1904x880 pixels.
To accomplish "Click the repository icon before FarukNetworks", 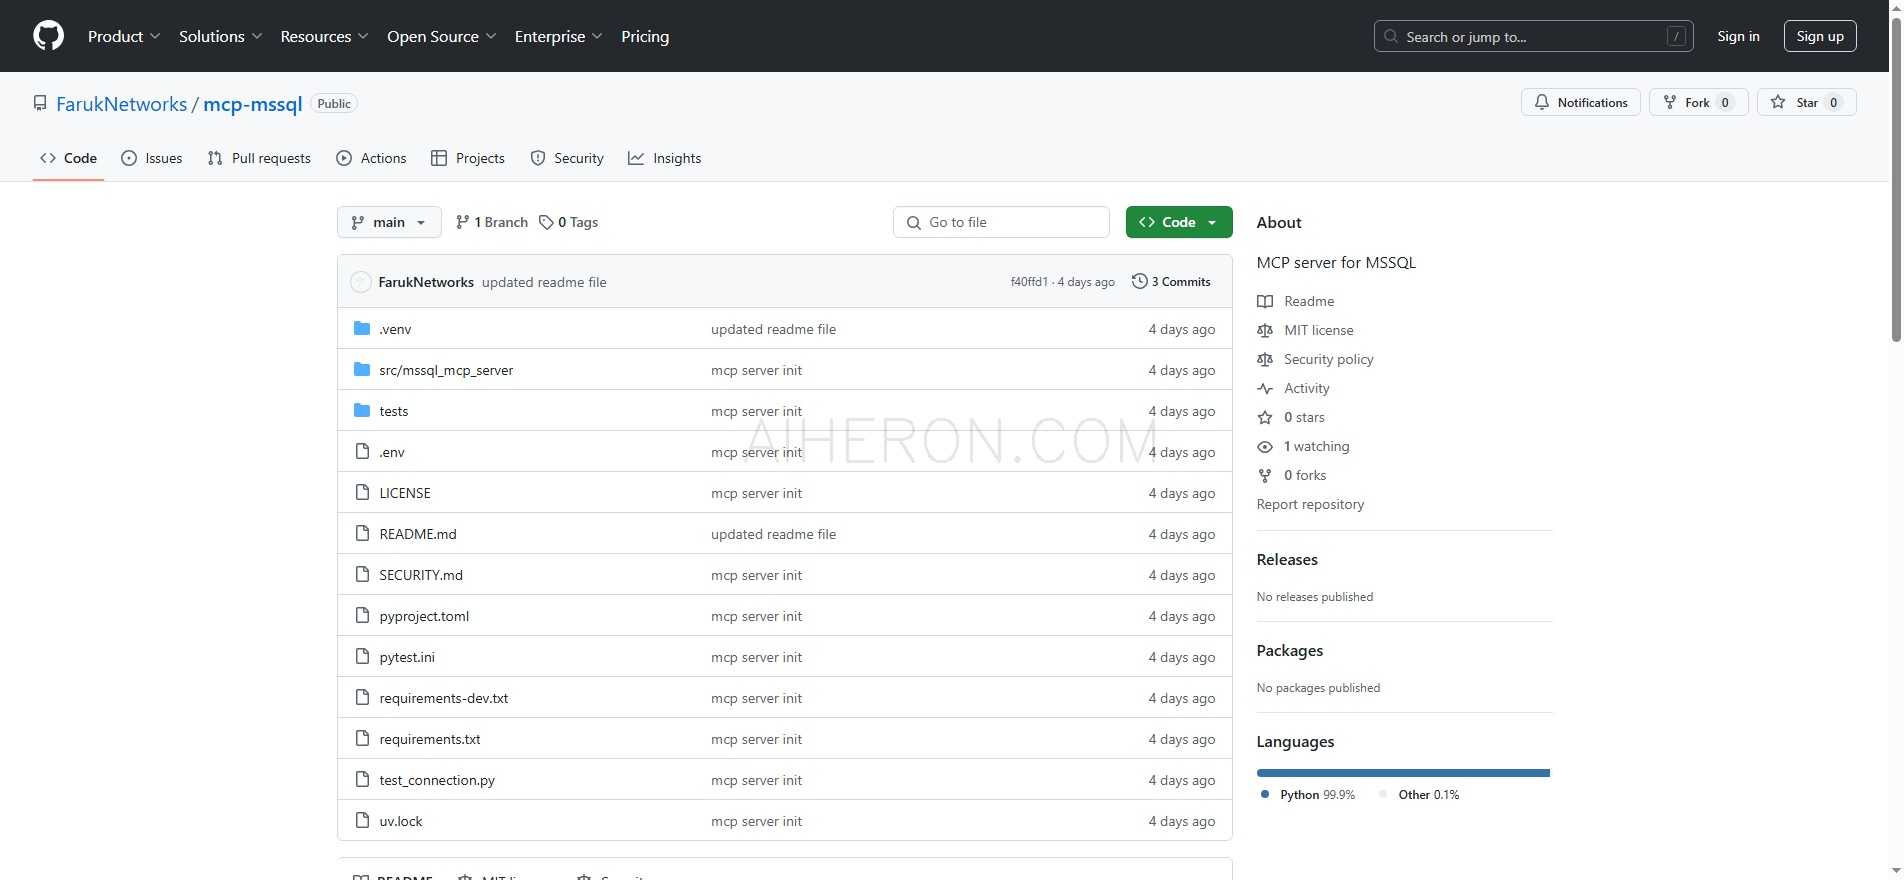I will coord(40,103).
